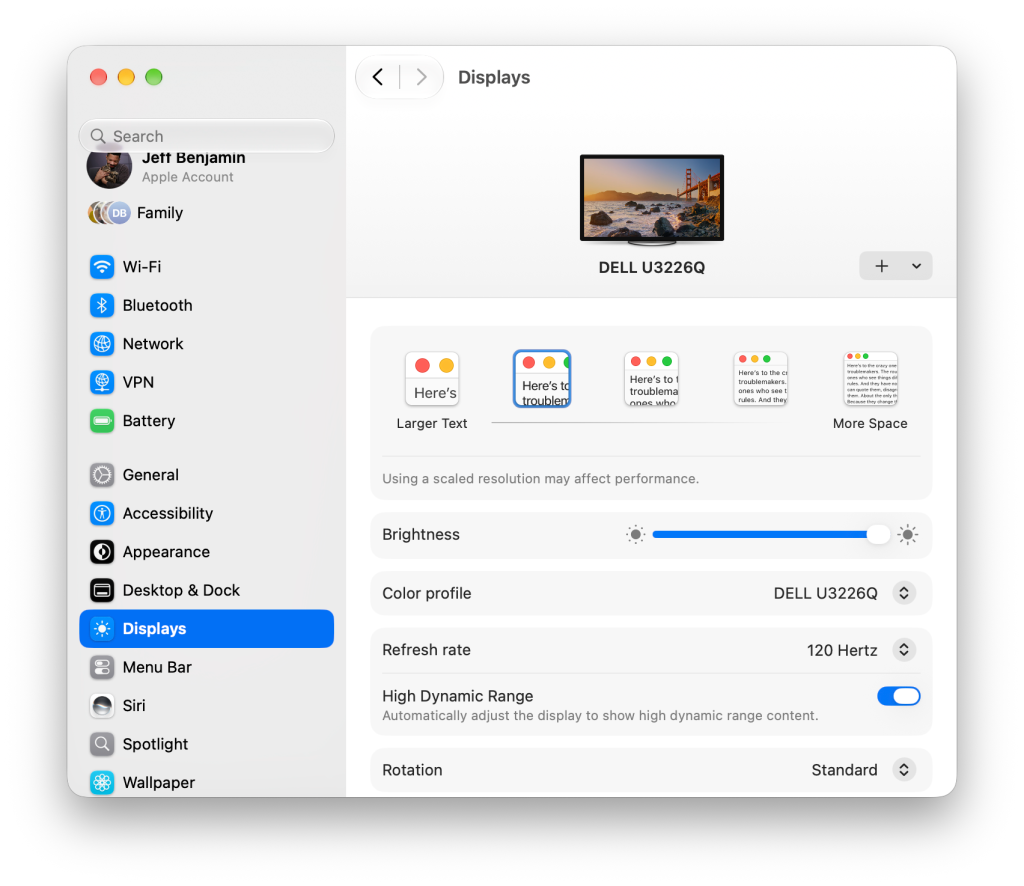Click the Desktop & Dock icon
Image resolution: width=1024 pixels, height=886 pixels.
coord(102,591)
